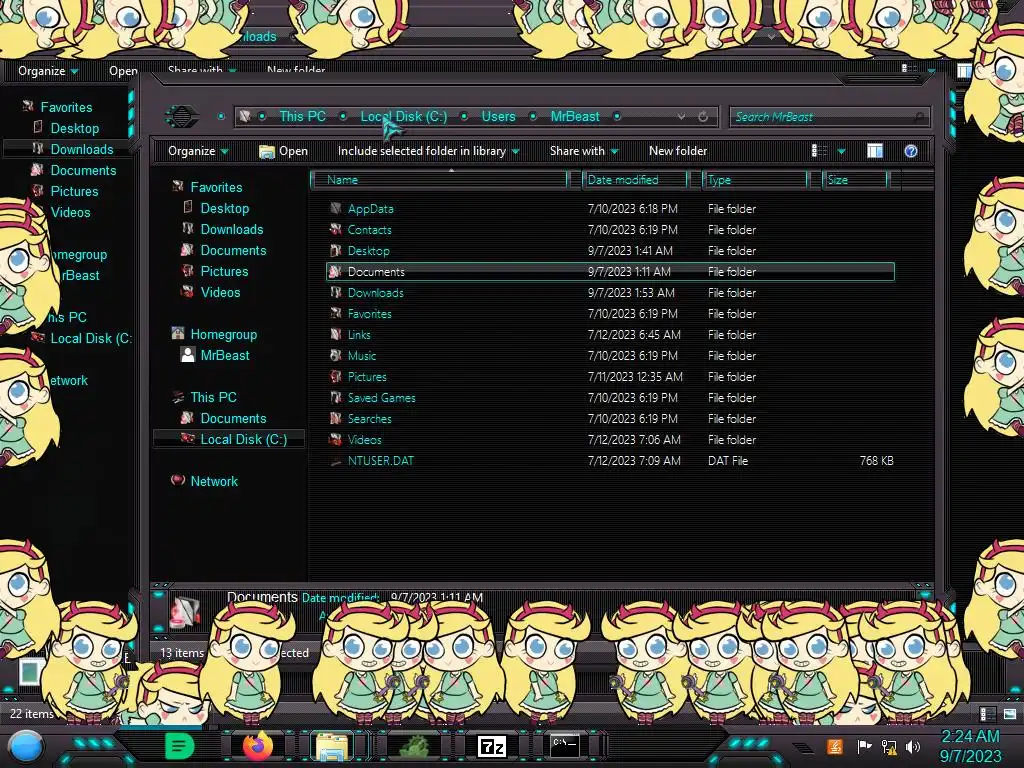The height and width of the screenshot is (768, 1024).
Task: Change view using the view icon in front window
Action: 819,152
